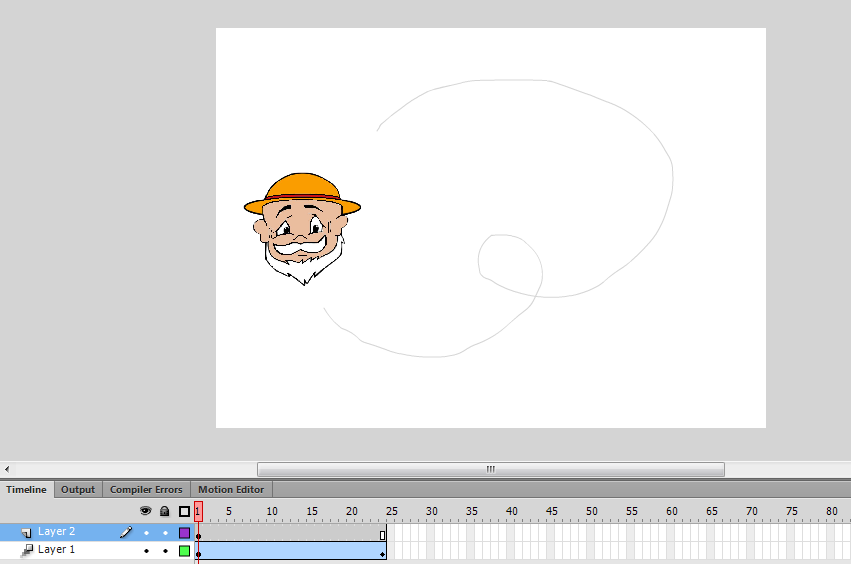Viewport: 851px width, 564px height.
Task: Select Layer 2 in the timeline
Action: pos(56,531)
